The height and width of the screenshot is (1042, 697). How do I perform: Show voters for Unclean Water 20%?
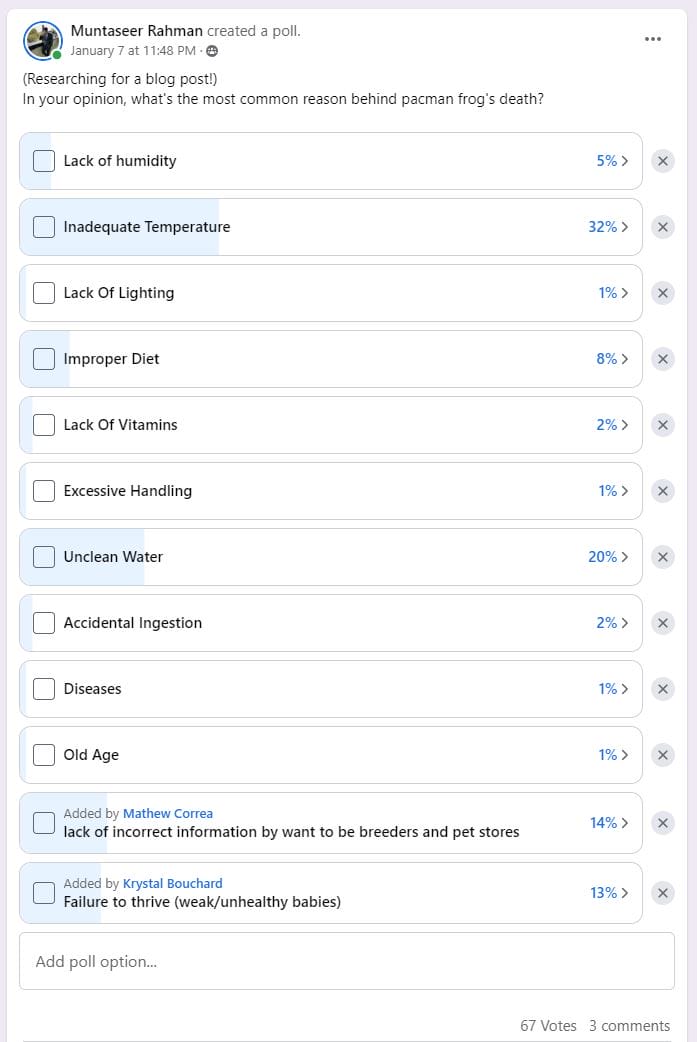coord(609,557)
